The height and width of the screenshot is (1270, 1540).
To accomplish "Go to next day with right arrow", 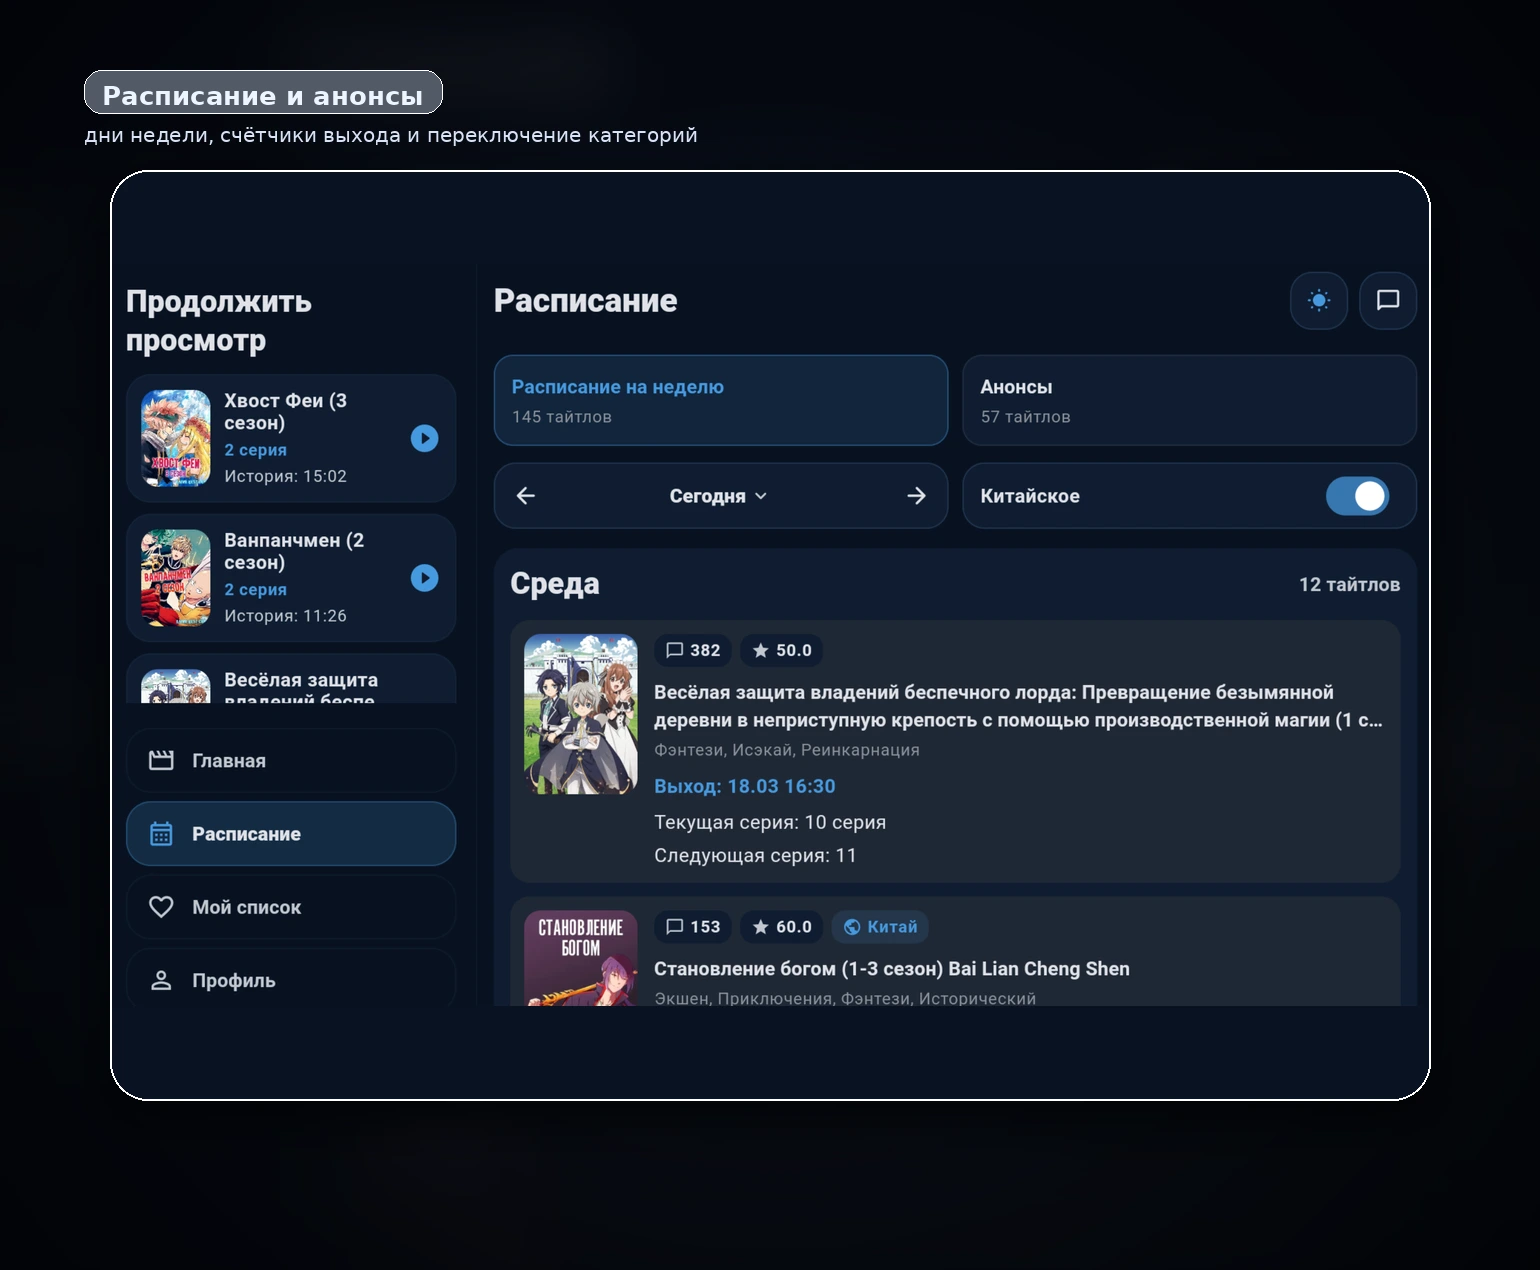I will click(x=916, y=496).
